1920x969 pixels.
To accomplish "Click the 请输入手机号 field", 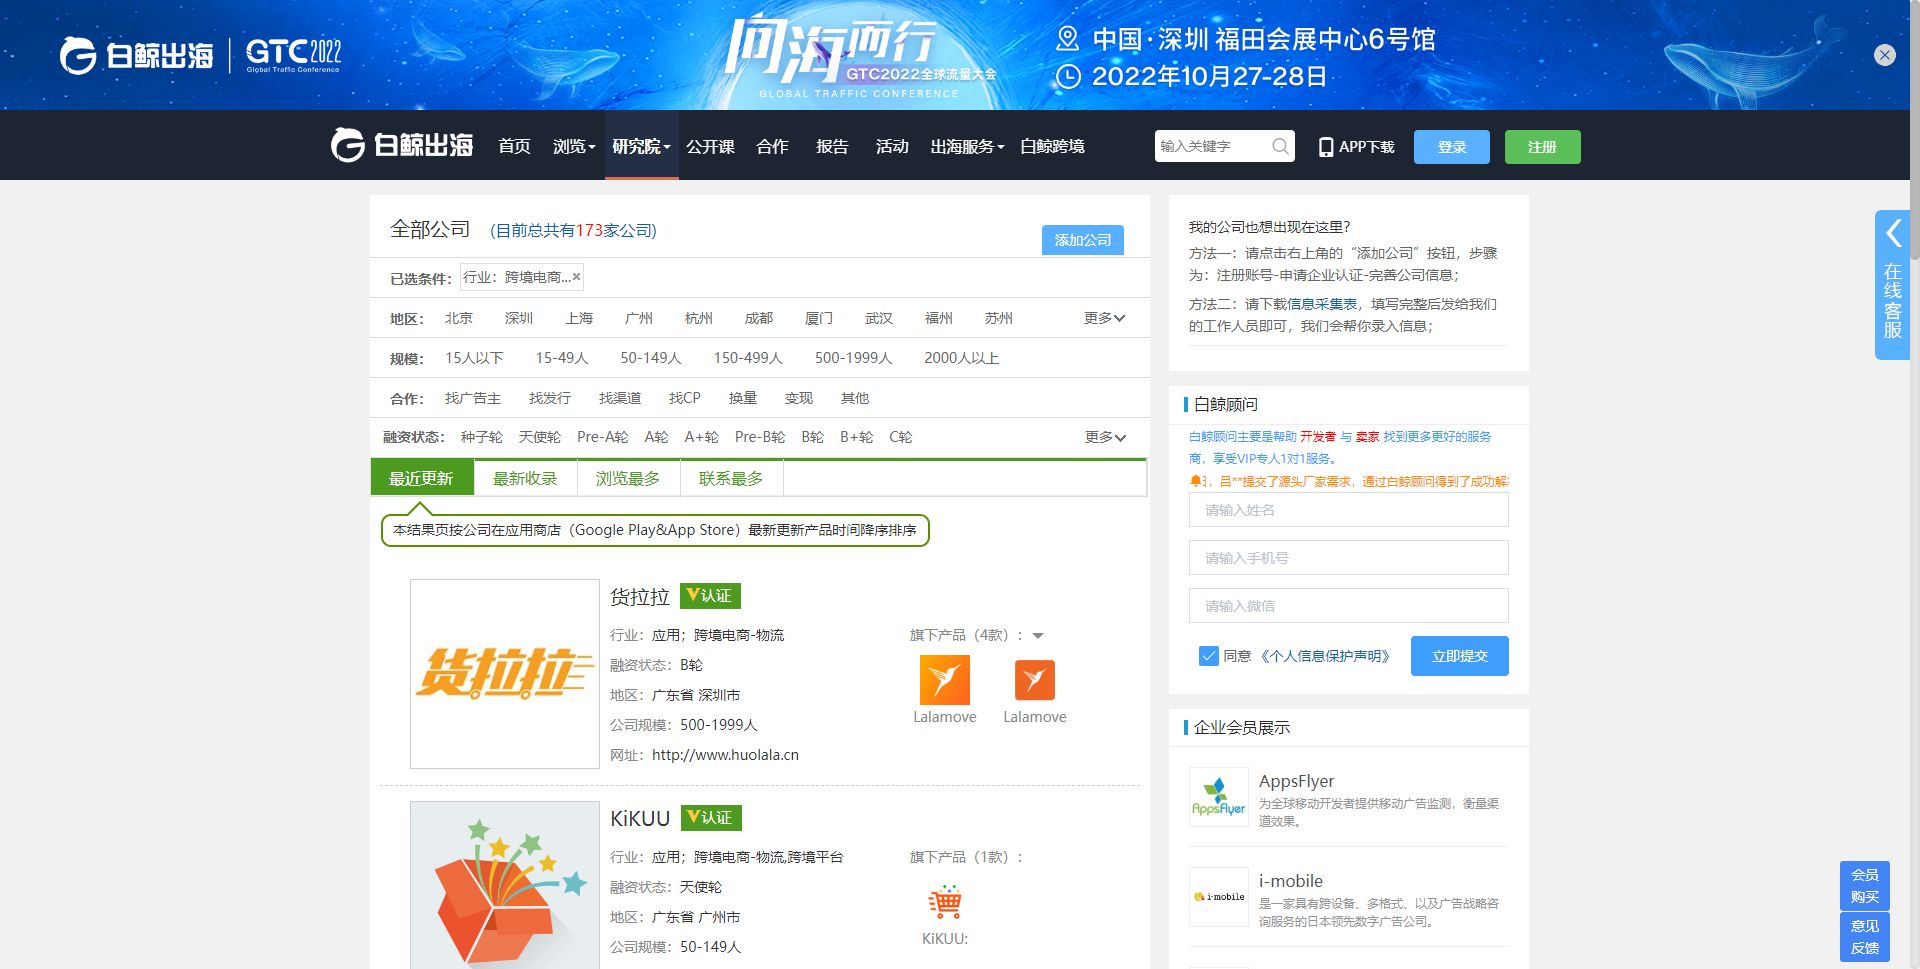I will pos(1349,558).
